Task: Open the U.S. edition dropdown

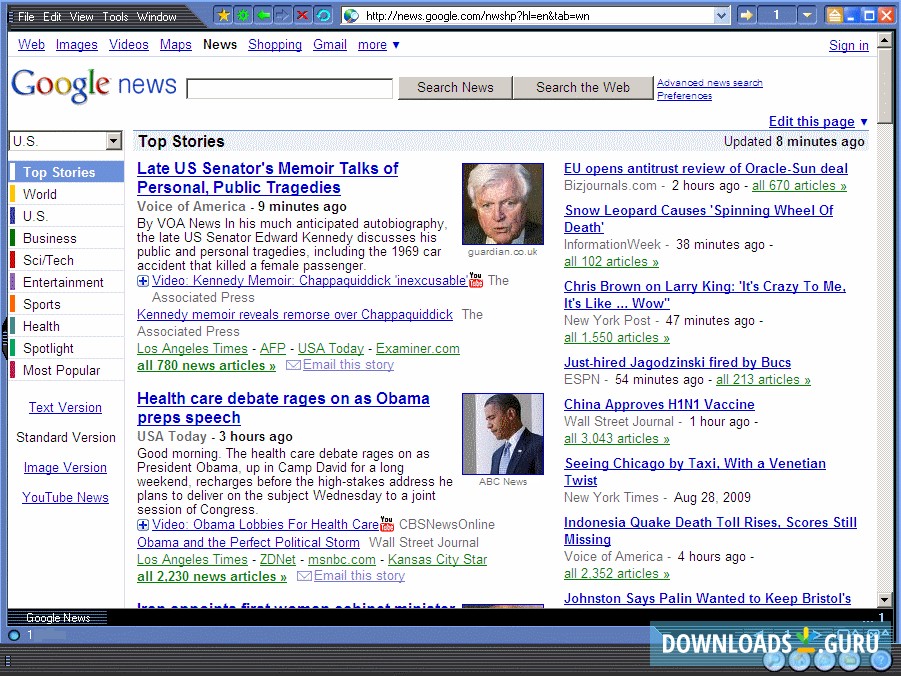Action: pyautogui.click(x=114, y=141)
